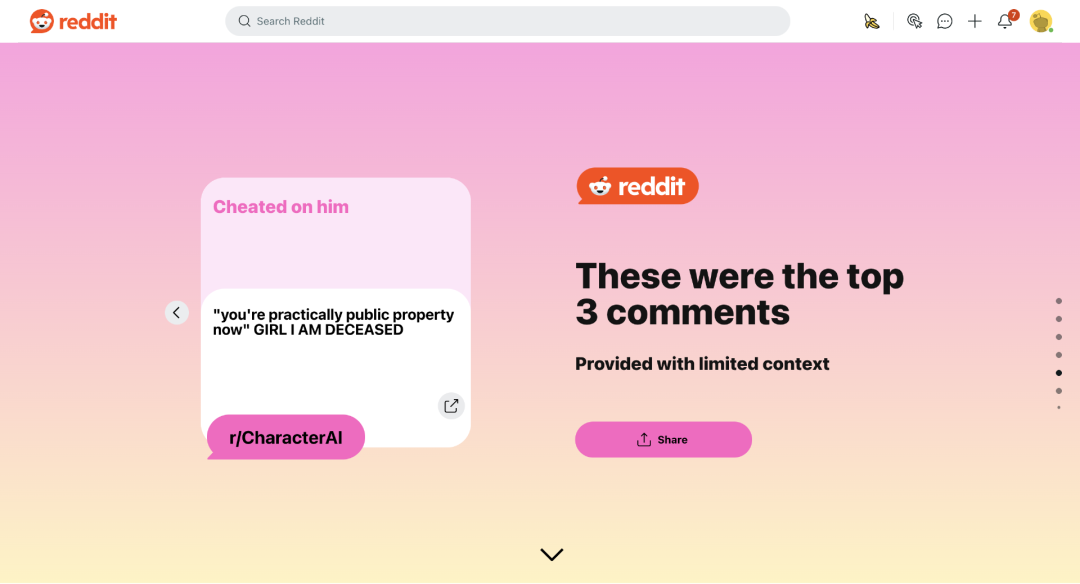Open the r/CharacterAI community bubble
This screenshot has height=584, width=1080.
pyautogui.click(x=286, y=437)
